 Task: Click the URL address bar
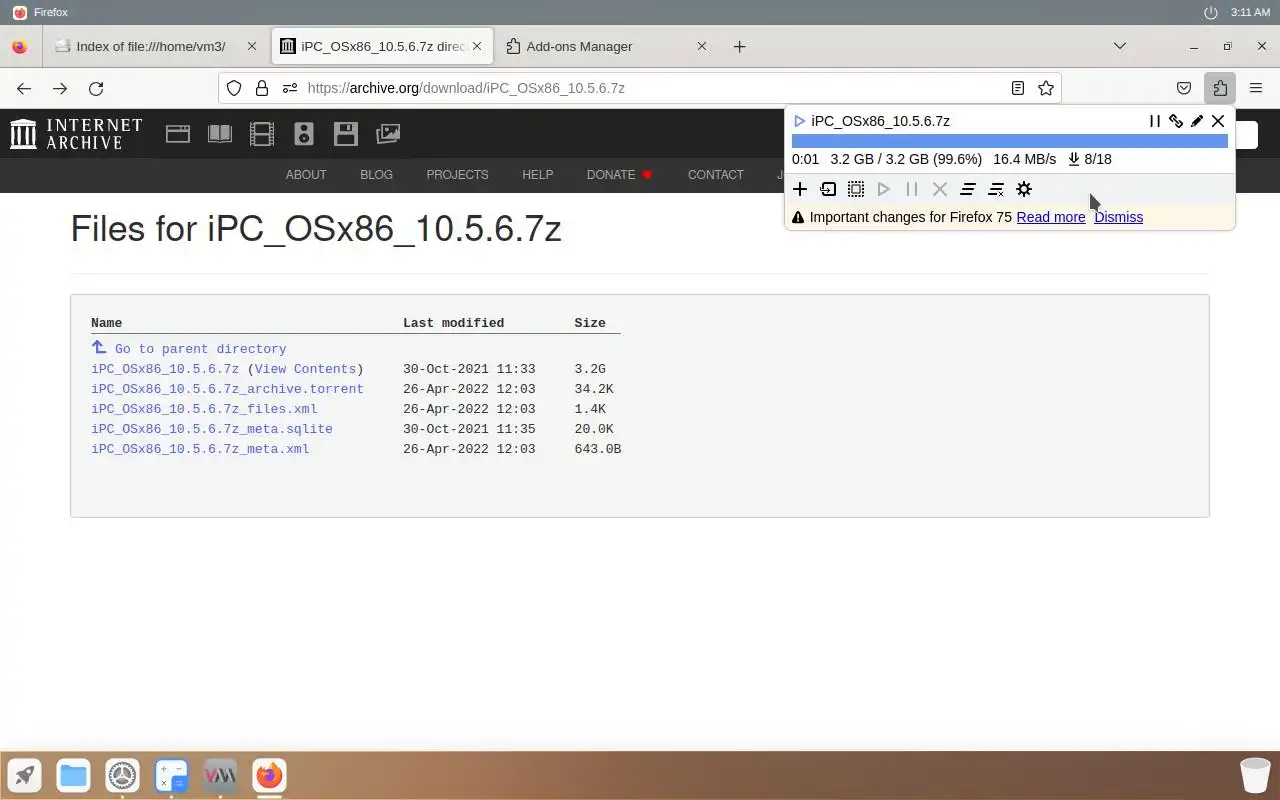640,88
